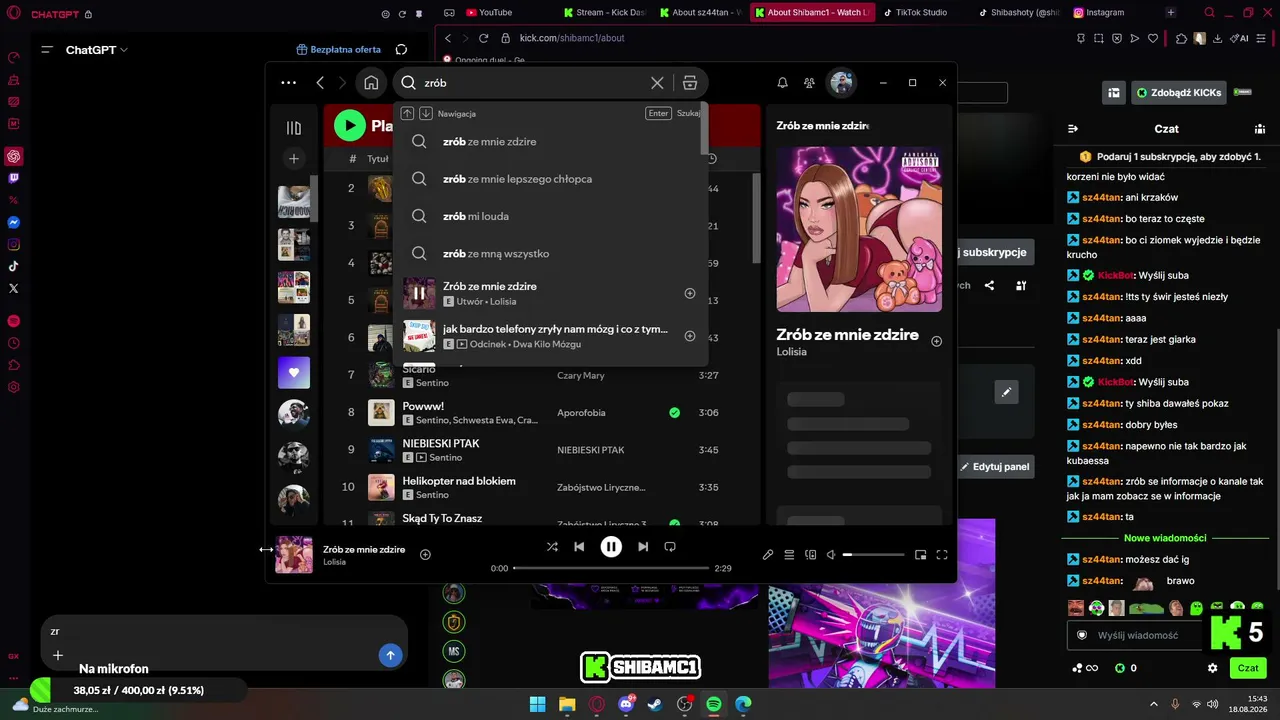1280x720 pixels.
Task: Play the playlist with green play button
Action: click(350, 125)
